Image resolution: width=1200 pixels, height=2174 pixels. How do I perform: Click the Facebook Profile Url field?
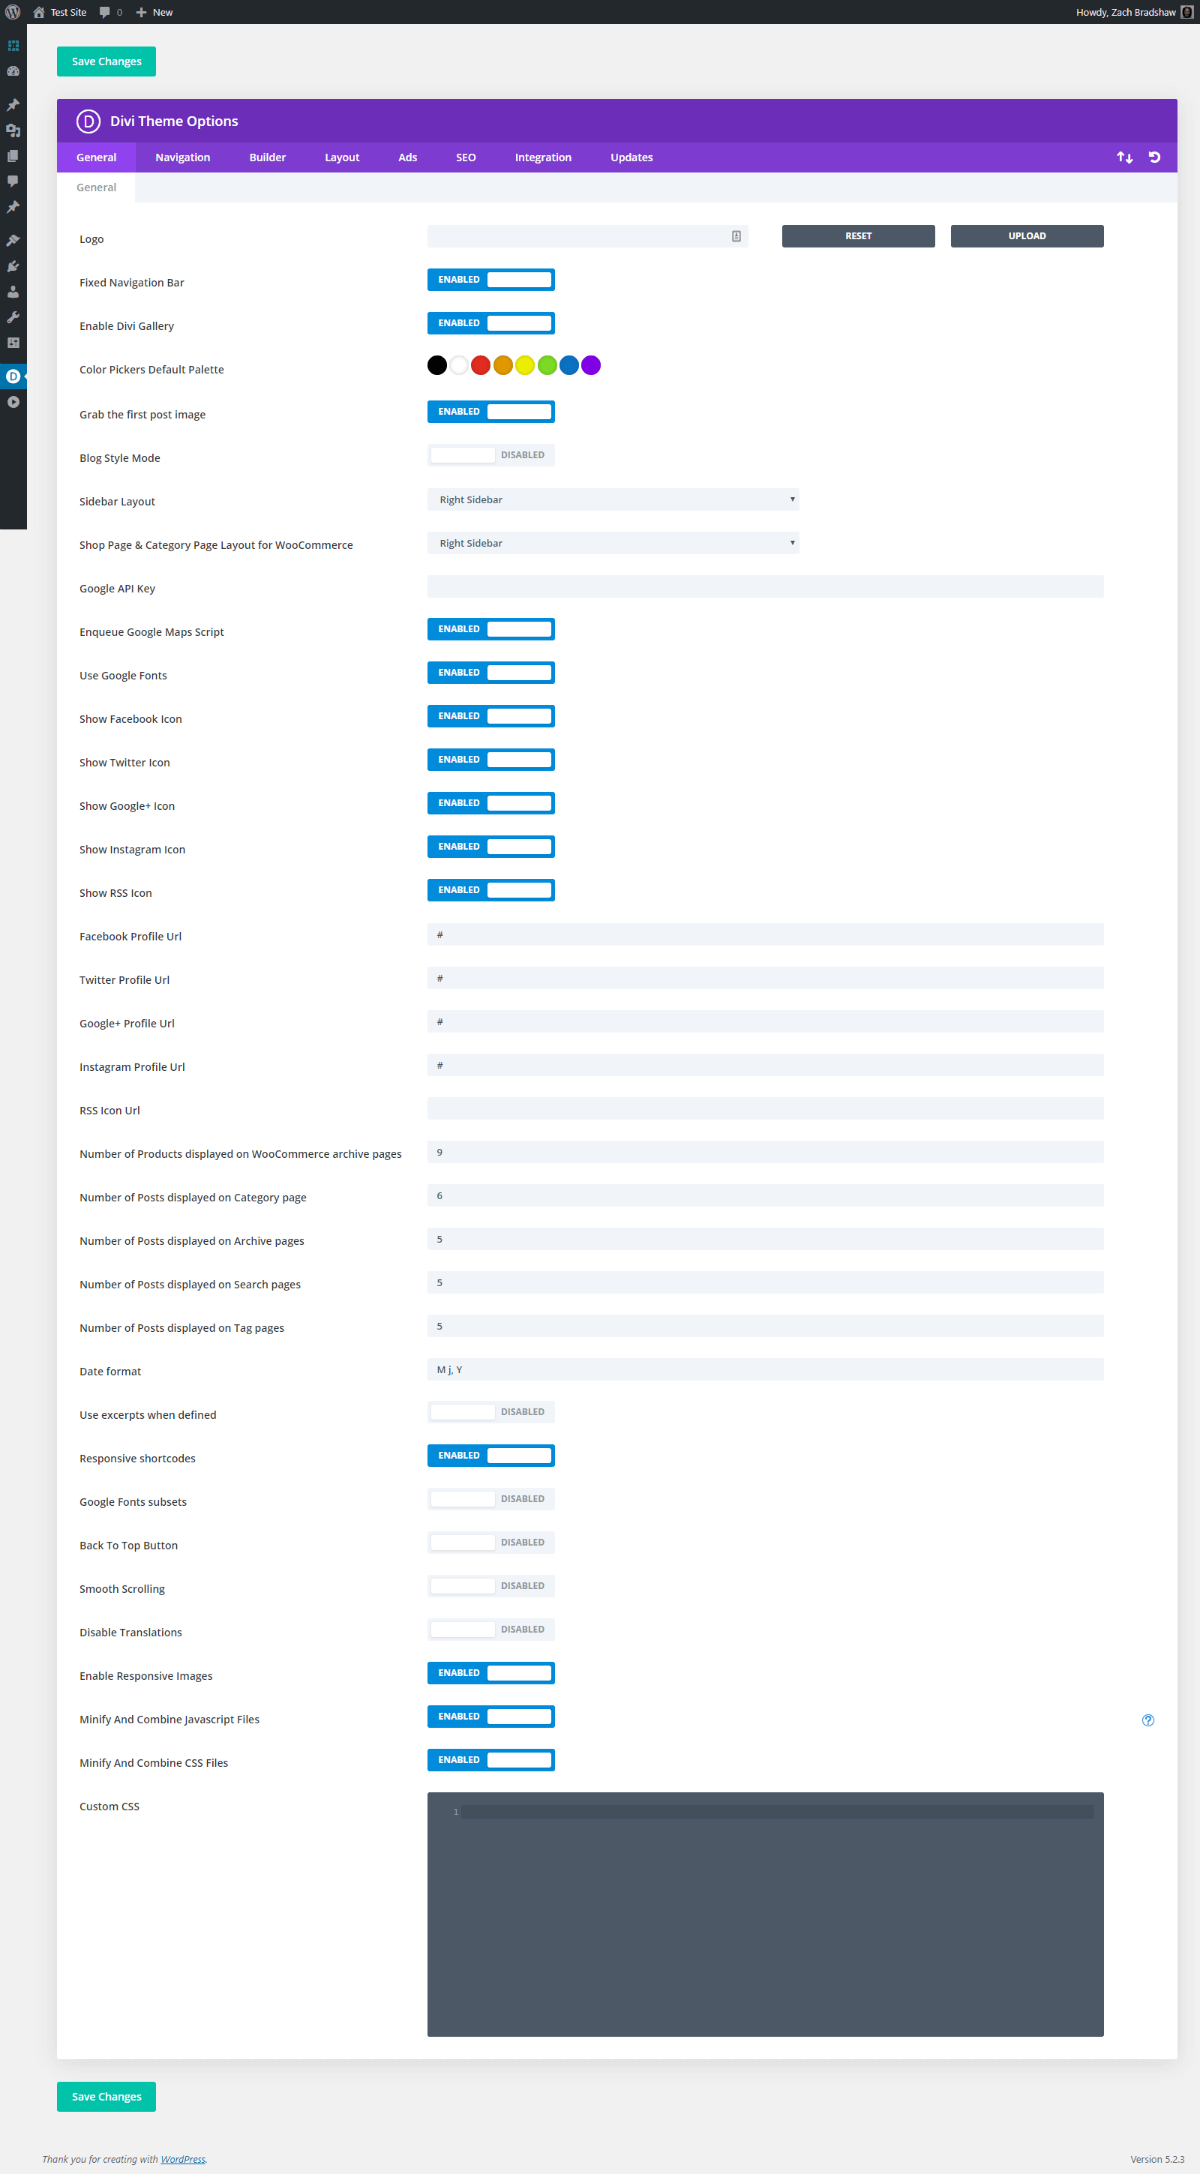765,934
